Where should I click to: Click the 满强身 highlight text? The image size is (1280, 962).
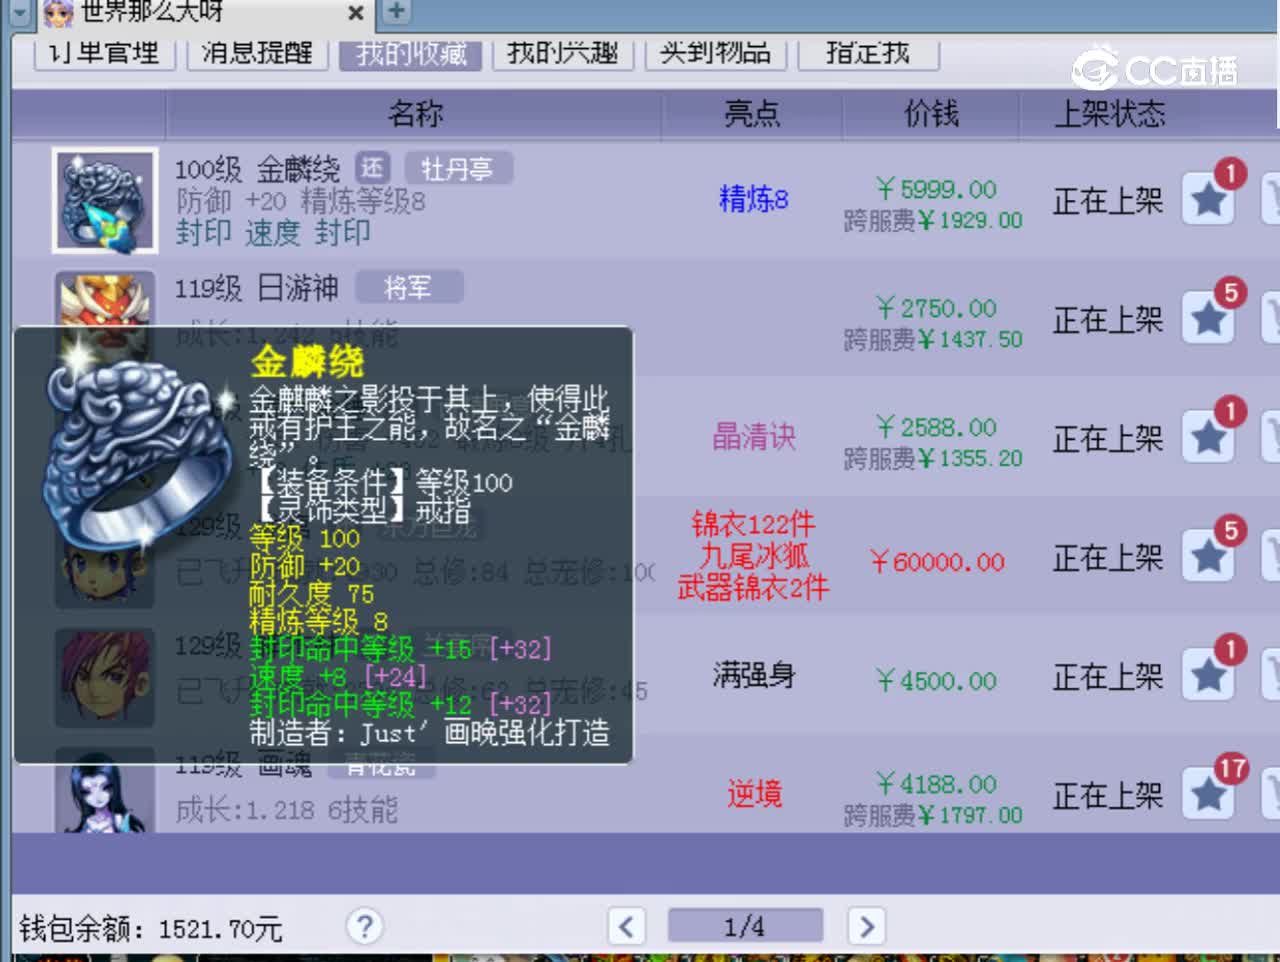tap(754, 675)
